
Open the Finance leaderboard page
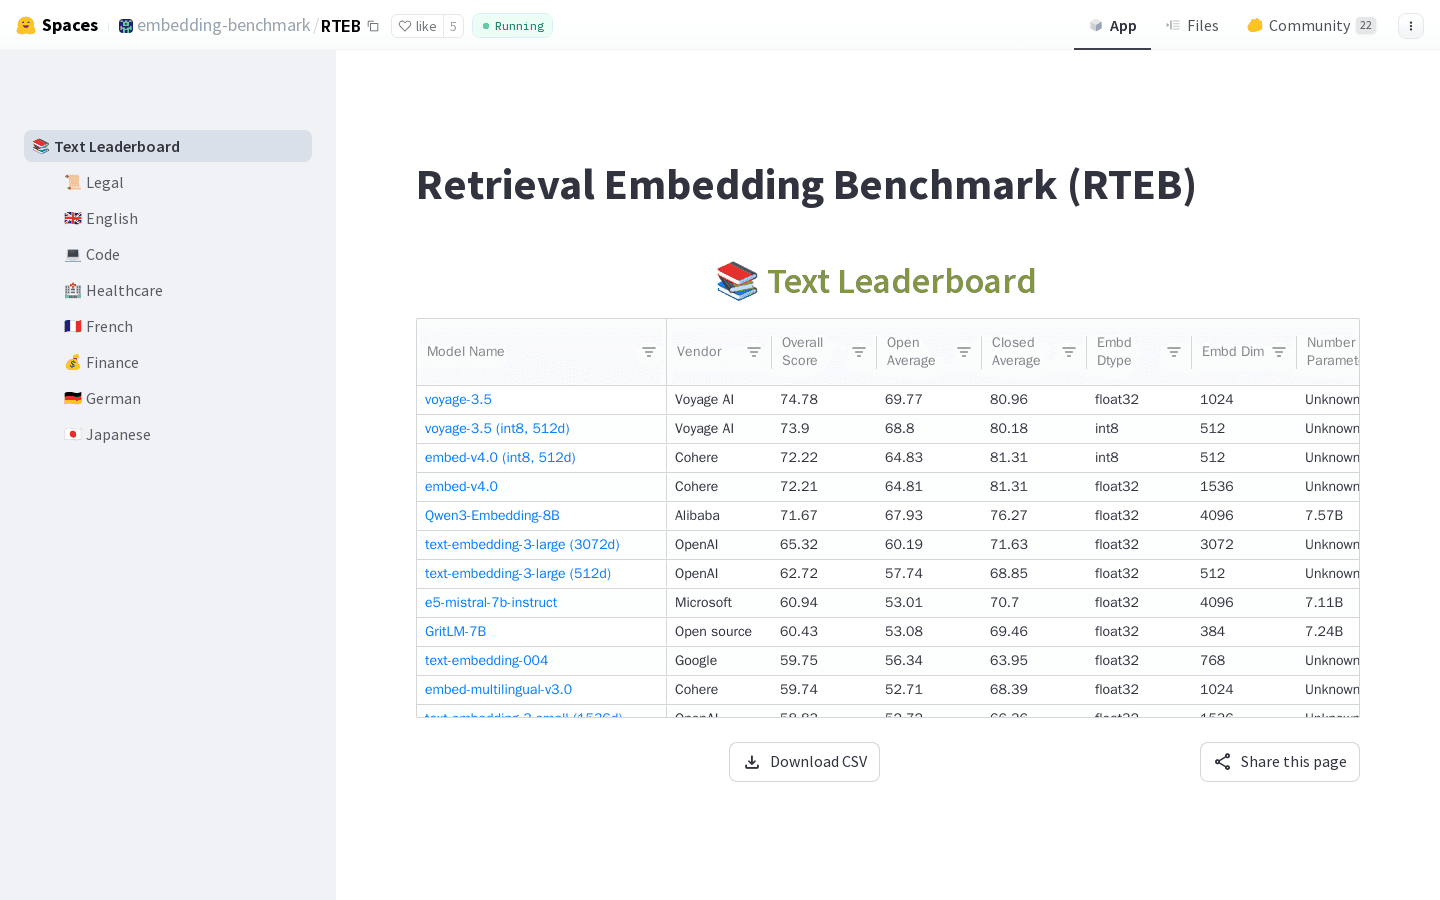tap(101, 362)
